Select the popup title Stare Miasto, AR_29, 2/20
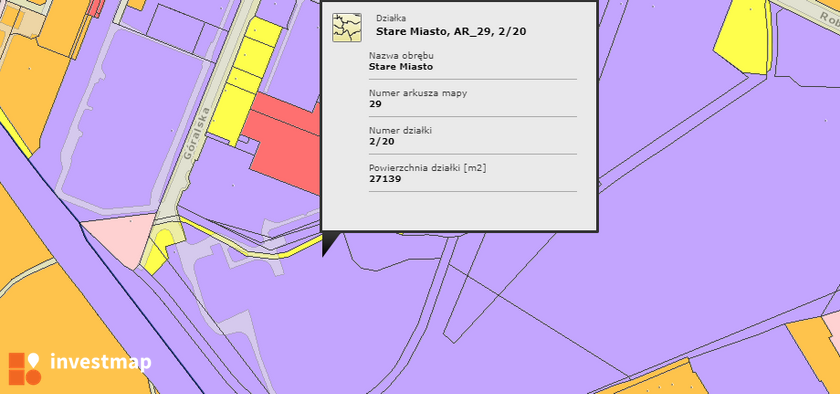The height and width of the screenshot is (394, 840). pos(451,32)
